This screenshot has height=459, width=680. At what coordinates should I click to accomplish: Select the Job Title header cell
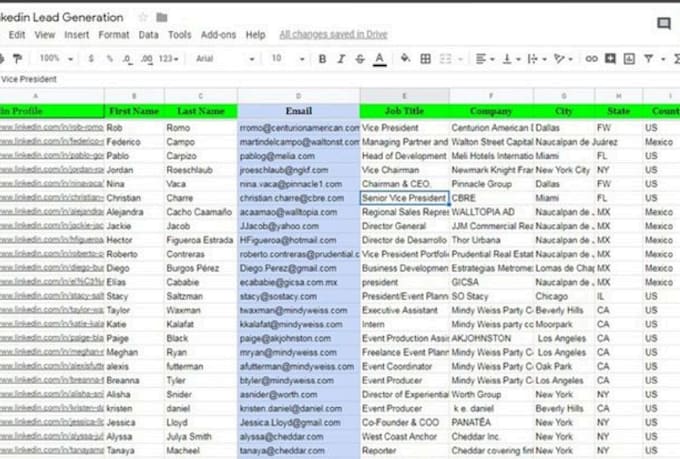[x=404, y=111]
